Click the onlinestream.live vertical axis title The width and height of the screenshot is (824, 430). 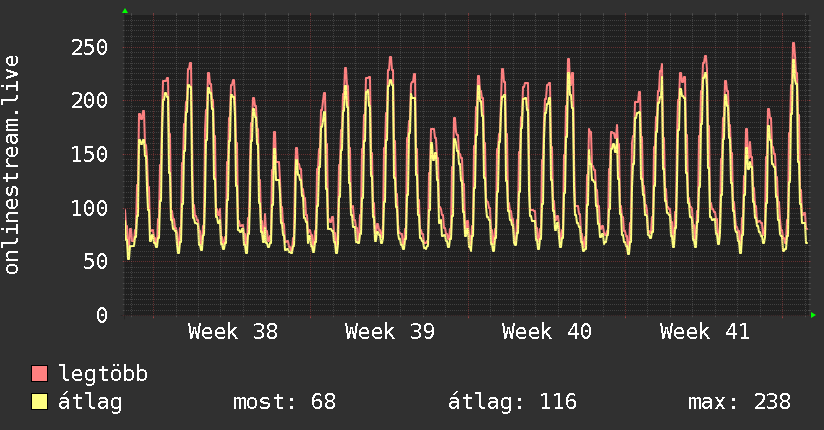(12, 165)
